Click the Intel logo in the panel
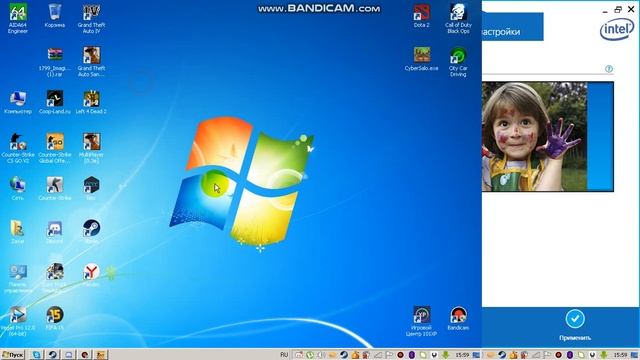 (x=617, y=30)
